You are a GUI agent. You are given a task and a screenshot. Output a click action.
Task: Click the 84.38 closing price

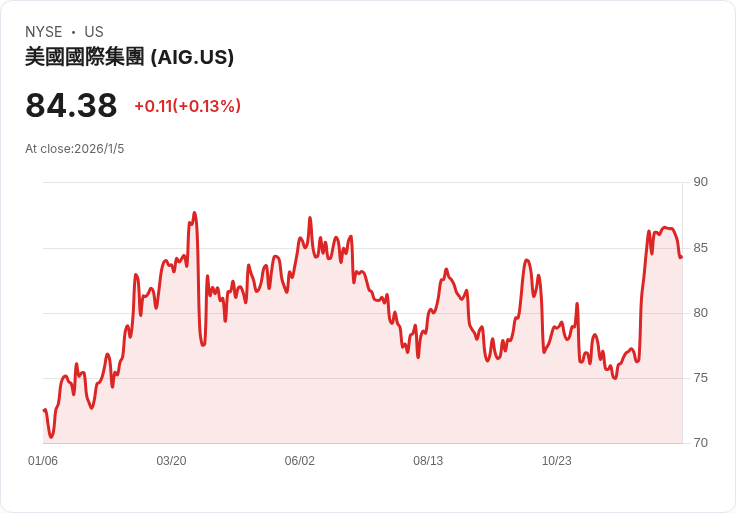pyautogui.click(x=71, y=105)
